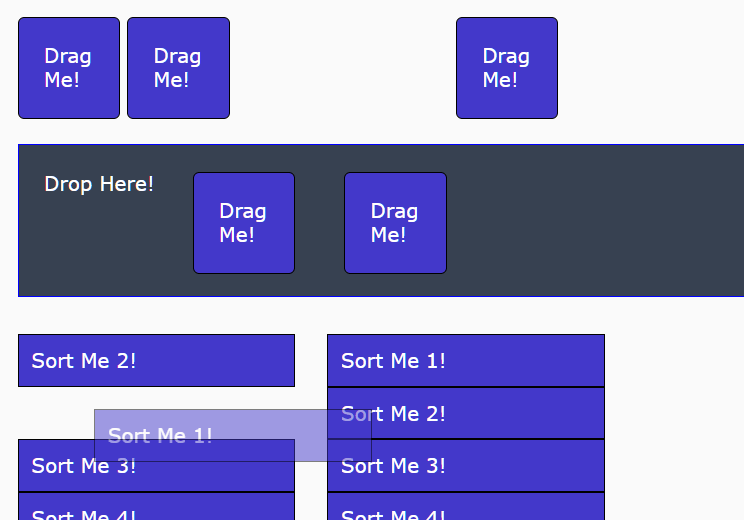Click Sort Me 4! in the right list
The image size is (744, 520).
point(465,510)
